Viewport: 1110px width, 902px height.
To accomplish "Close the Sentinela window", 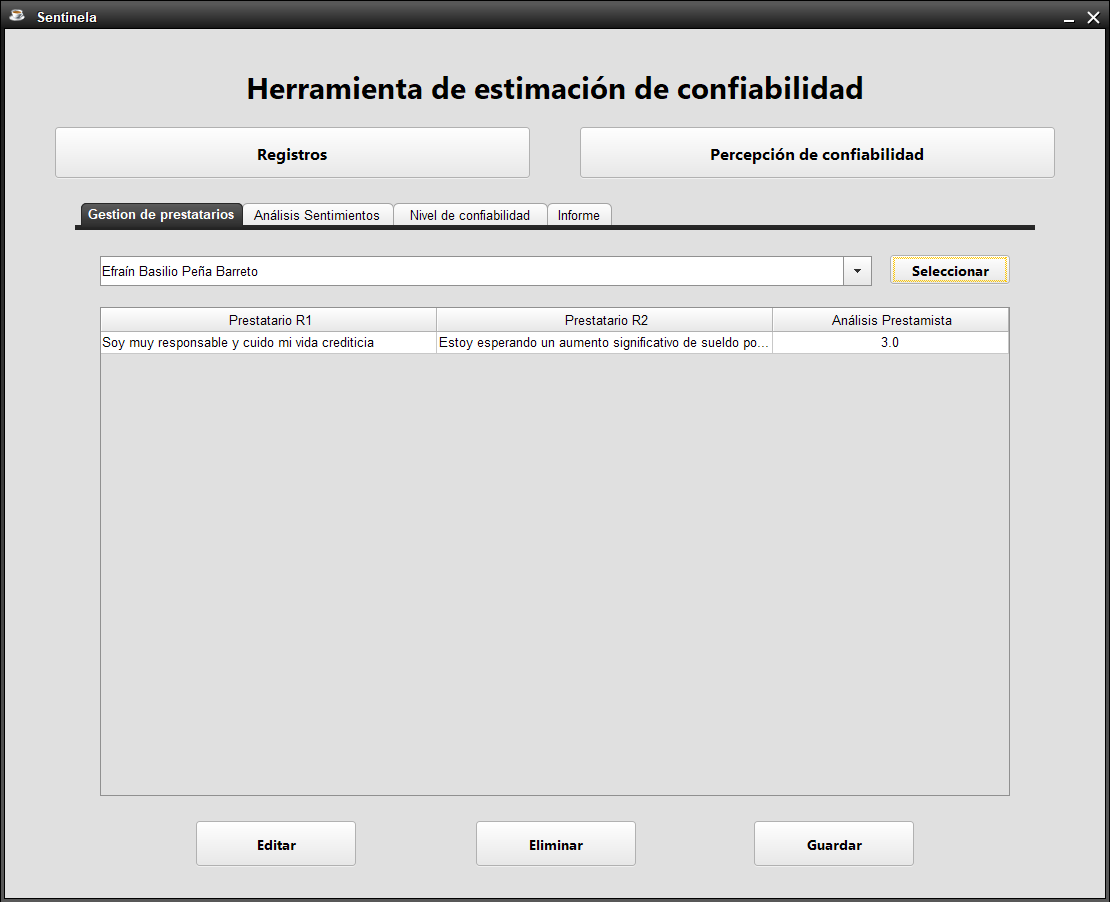I will click(x=1093, y=17).
